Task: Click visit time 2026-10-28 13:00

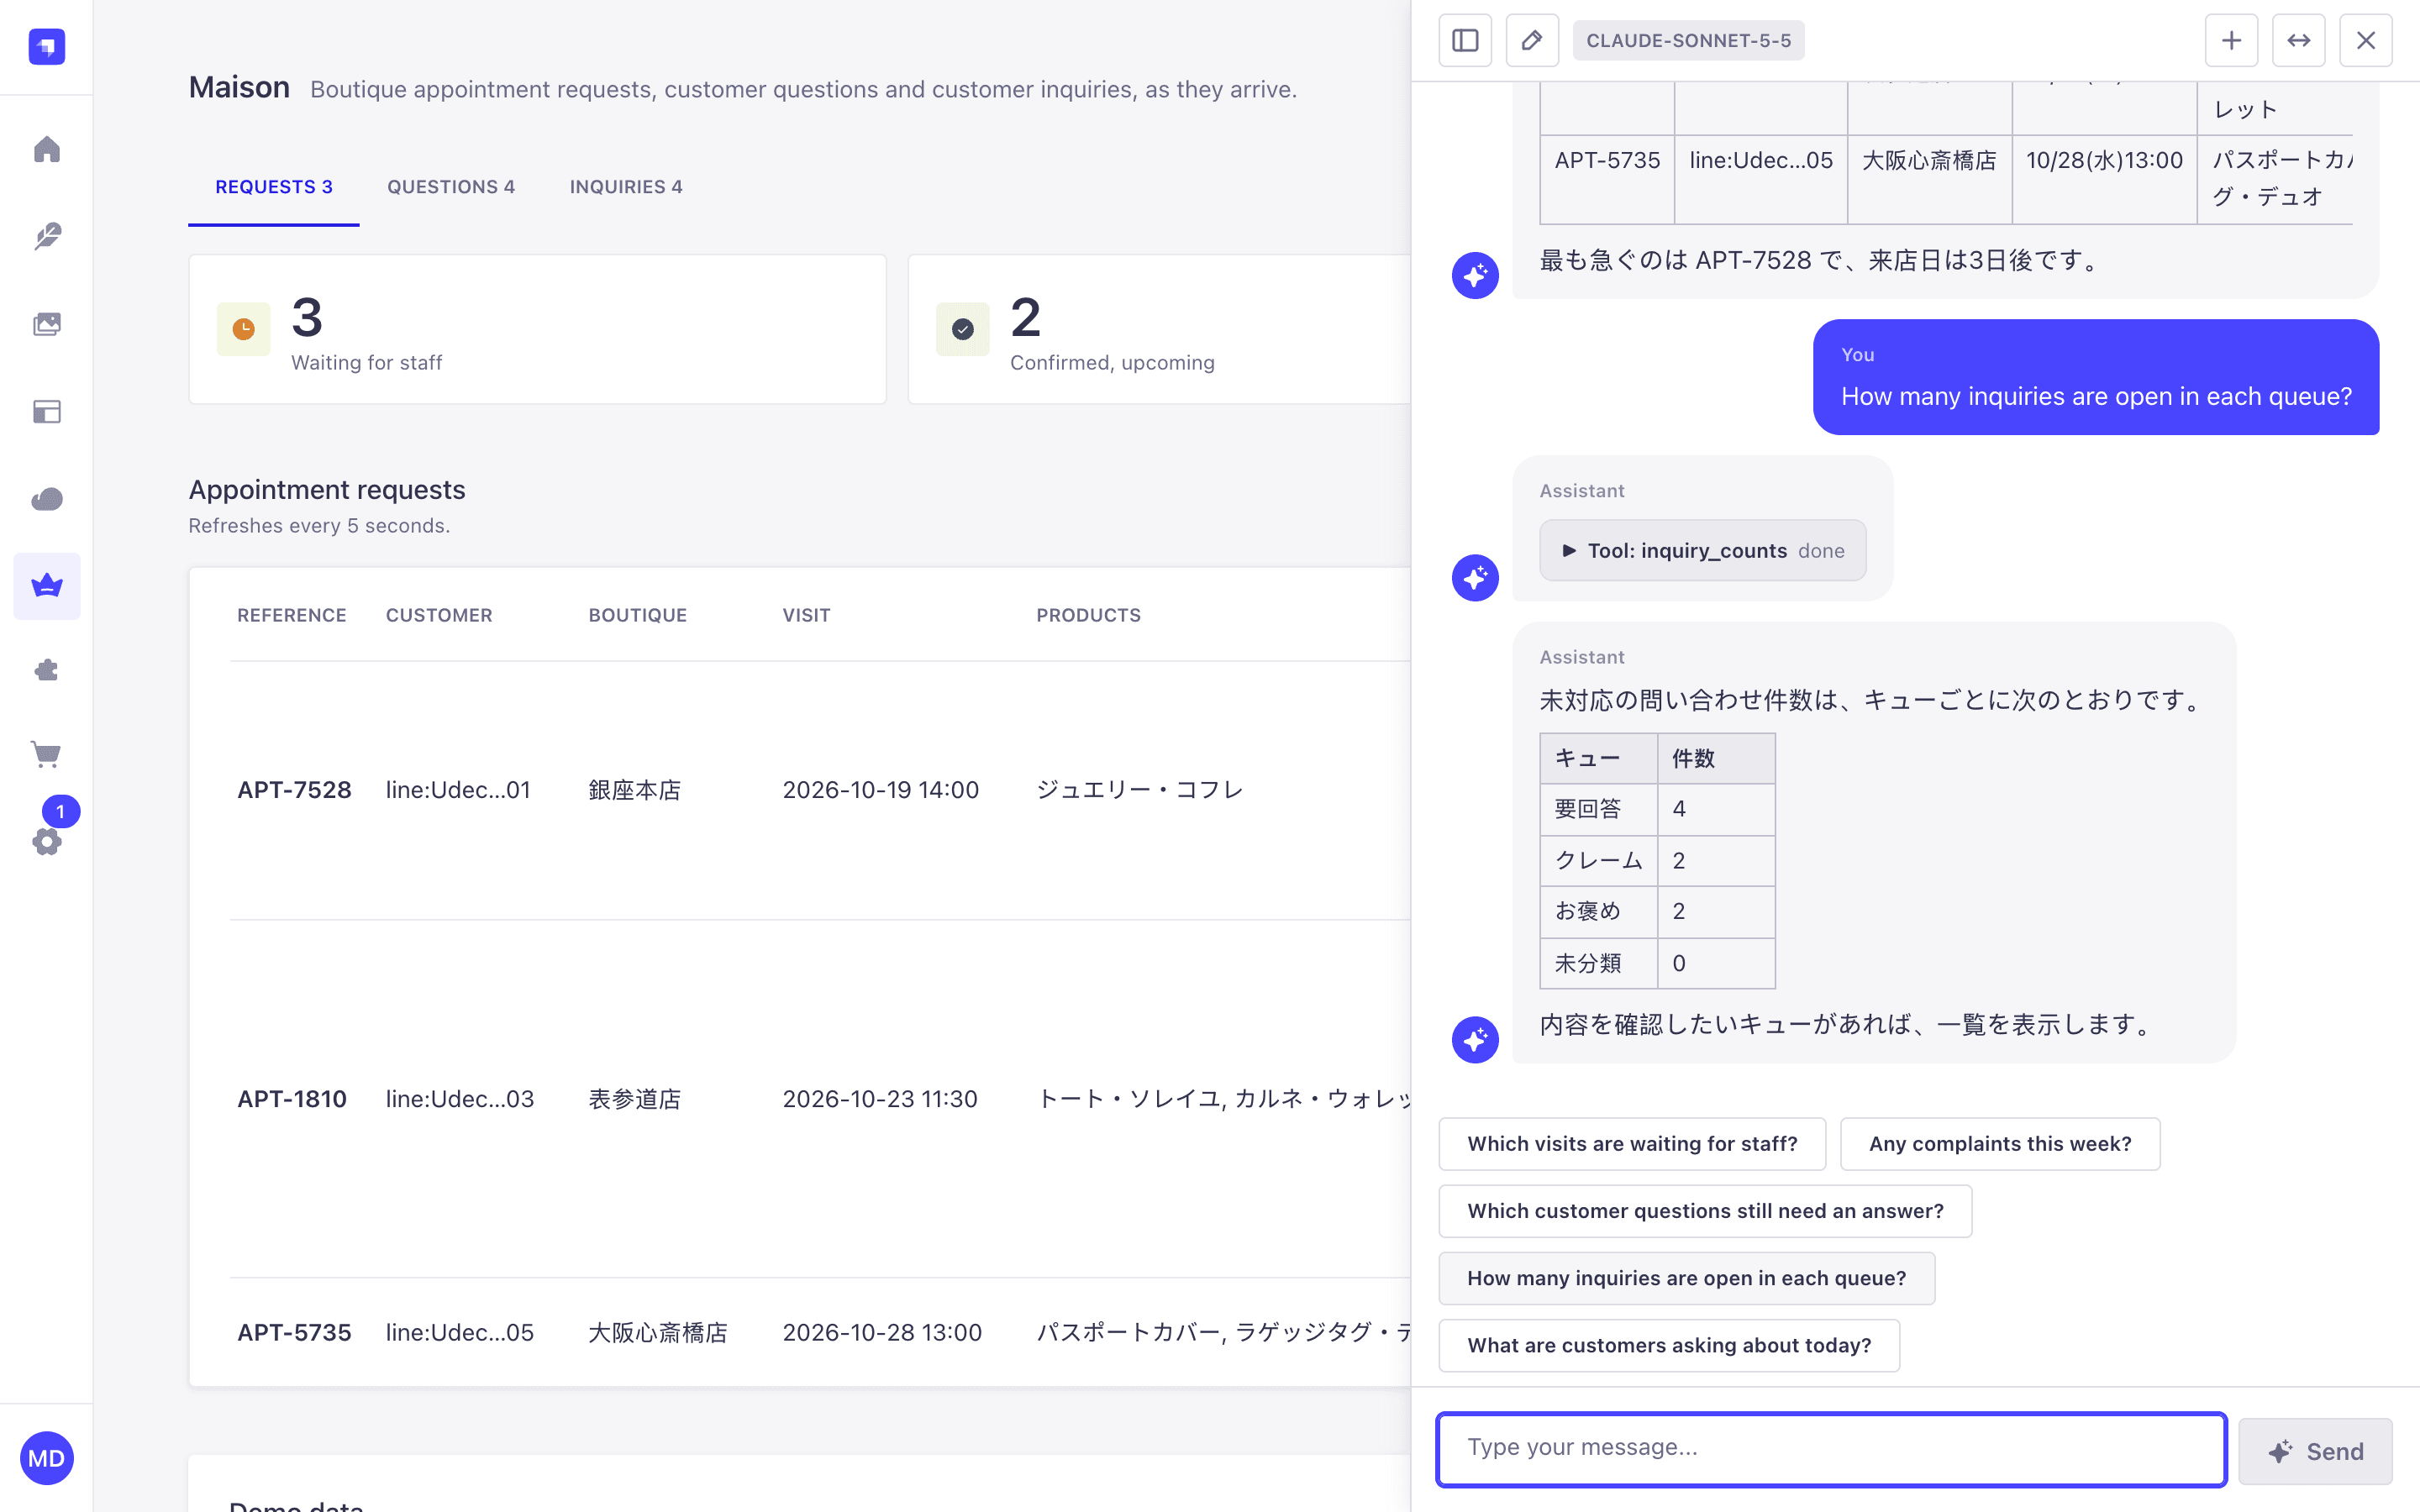Action: (x=882, y=1332)
